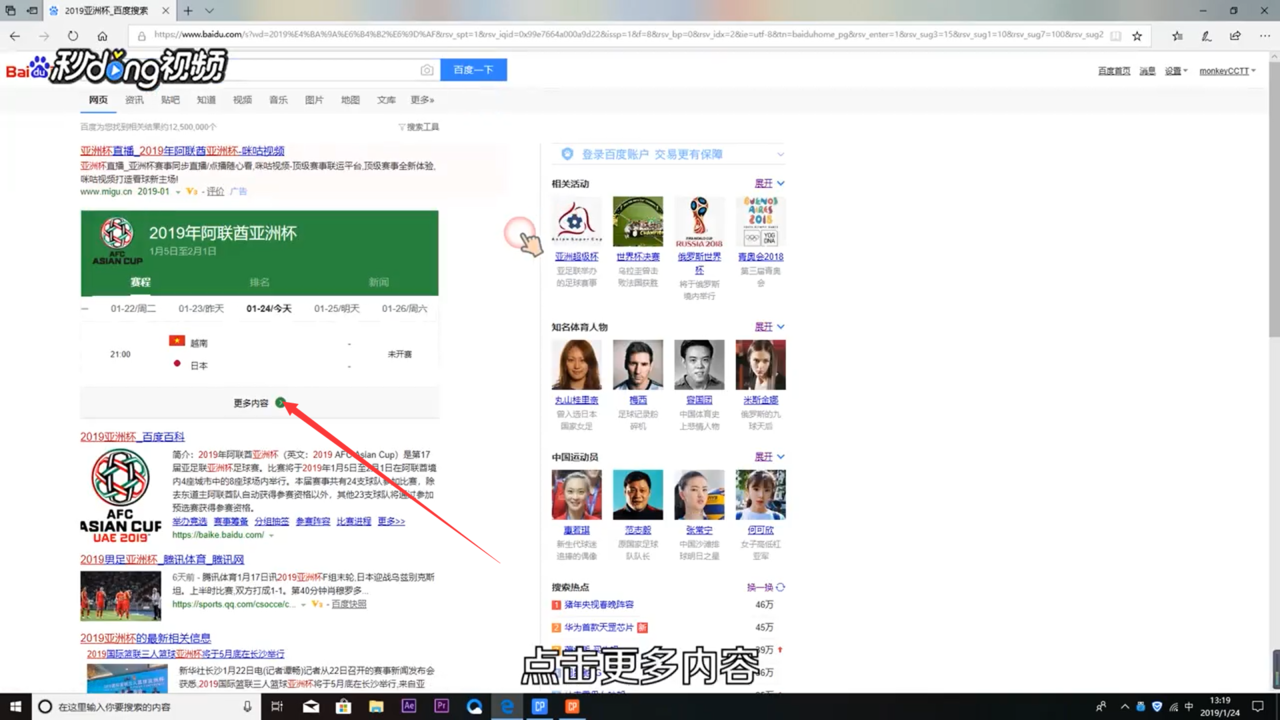Refresh the search hotspots list icon
1280x720 pixels.
(x=781, y=587)
